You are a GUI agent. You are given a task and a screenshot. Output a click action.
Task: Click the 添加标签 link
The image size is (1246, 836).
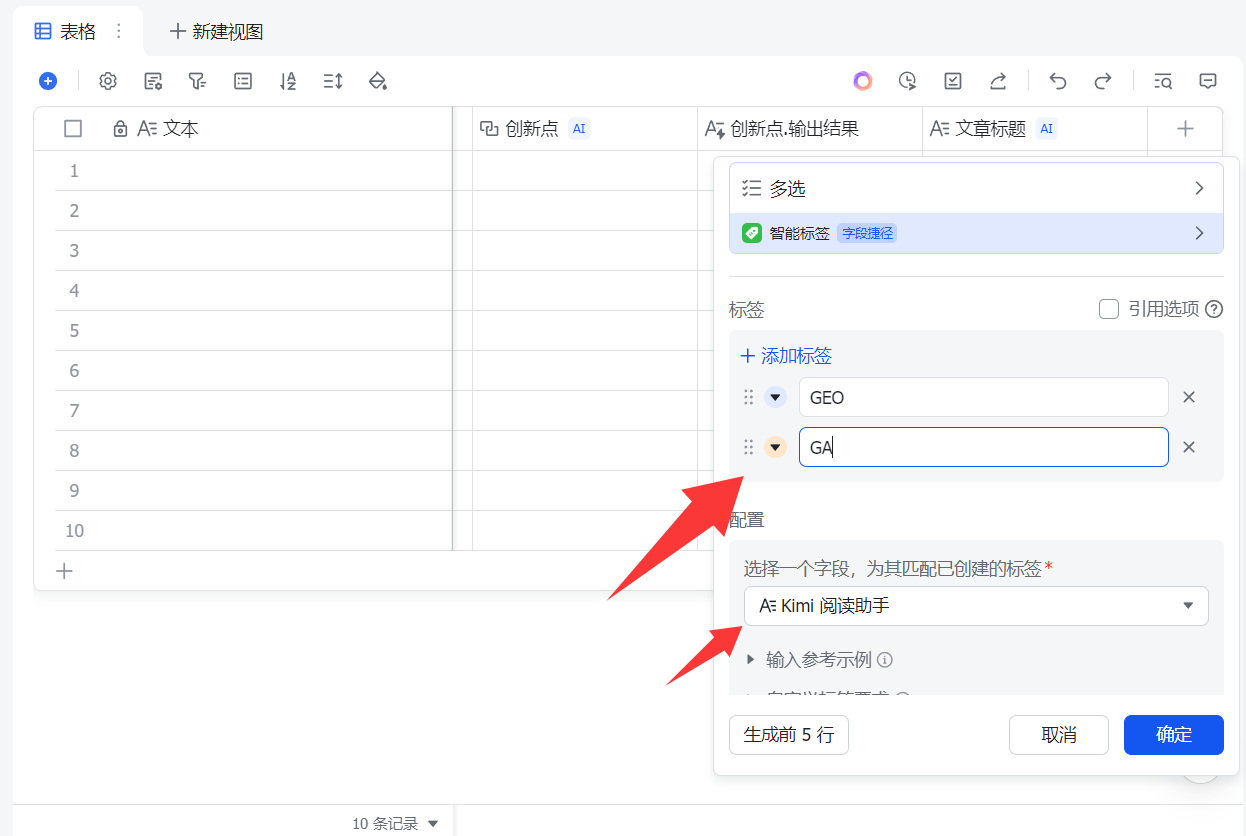click(x=786, y=356)
